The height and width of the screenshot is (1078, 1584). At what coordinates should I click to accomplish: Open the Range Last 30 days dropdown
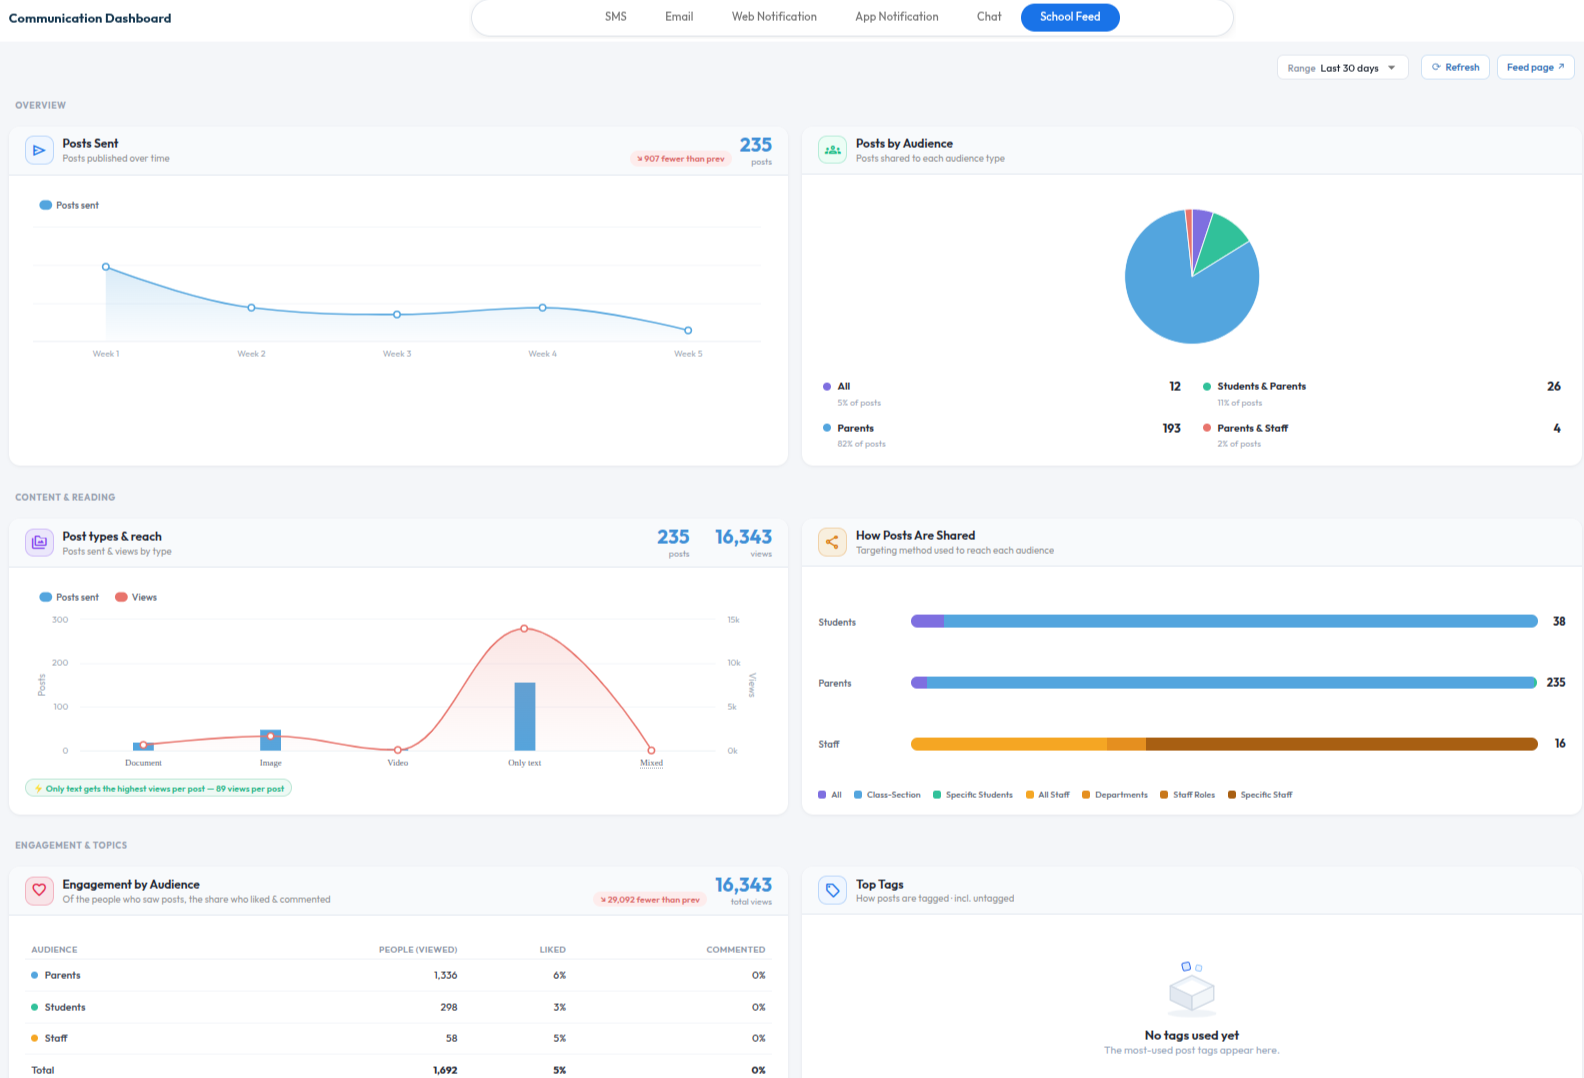[1342, 68]
